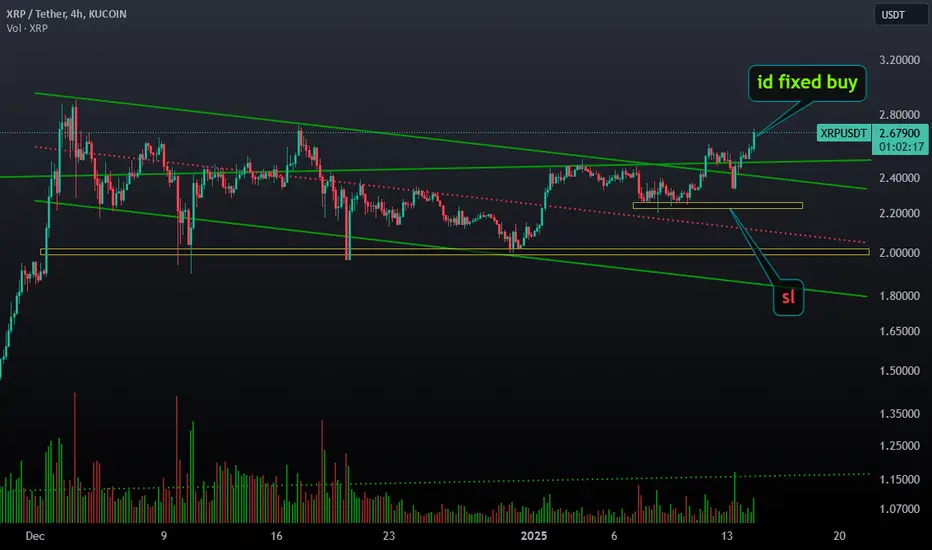
Task: Click the 16 date label on time axis
Action: point(276,536)
